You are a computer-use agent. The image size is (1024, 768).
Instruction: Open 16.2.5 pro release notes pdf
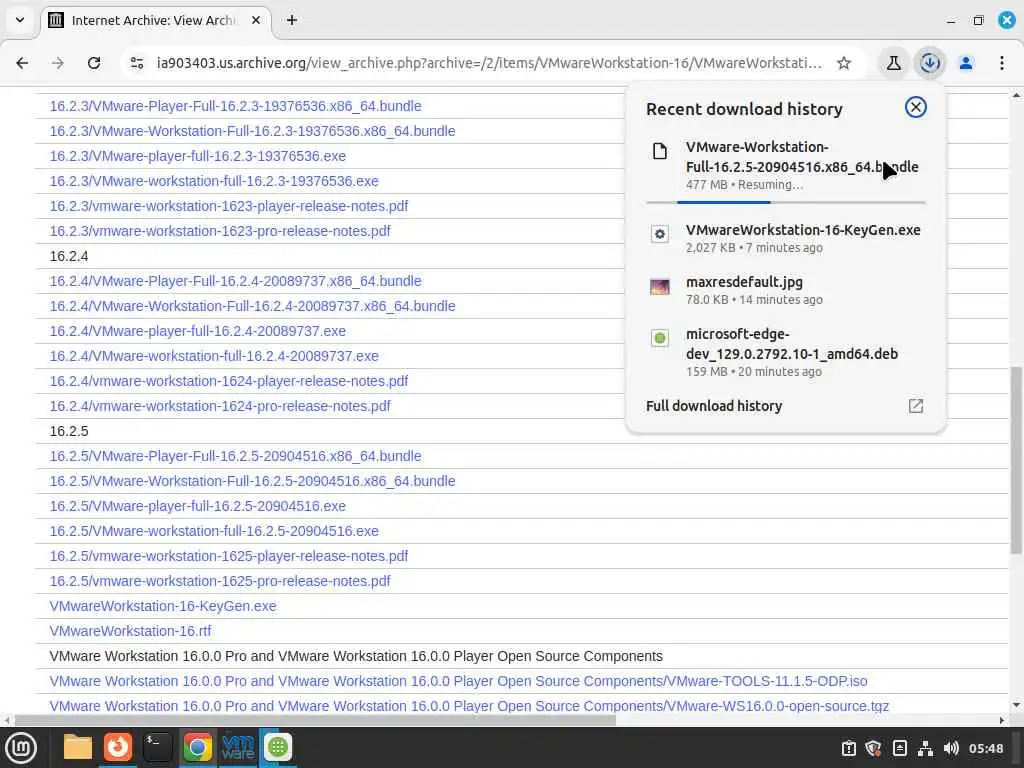[x=219, y=581]
